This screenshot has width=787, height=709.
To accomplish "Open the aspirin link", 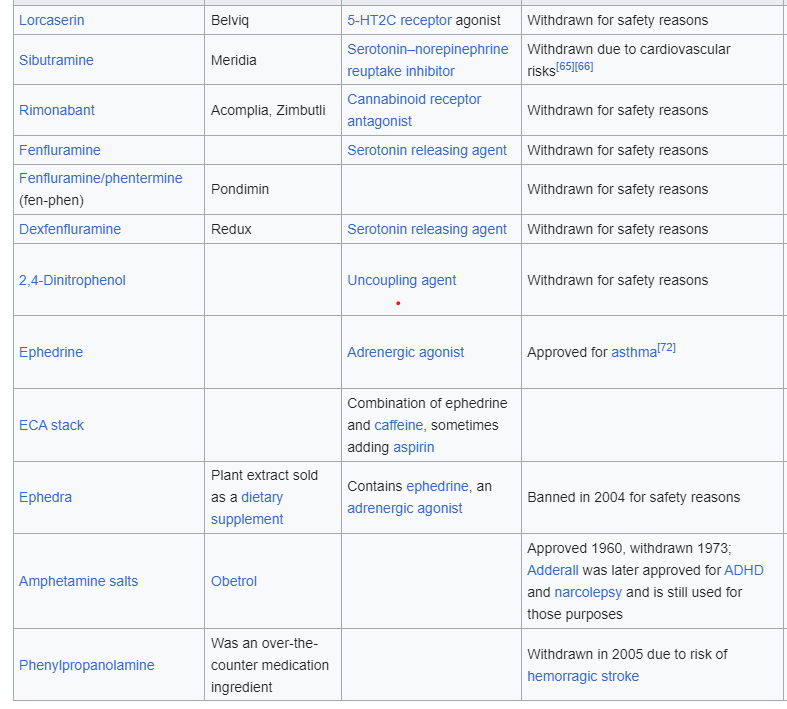I will (x=414, y=447).
